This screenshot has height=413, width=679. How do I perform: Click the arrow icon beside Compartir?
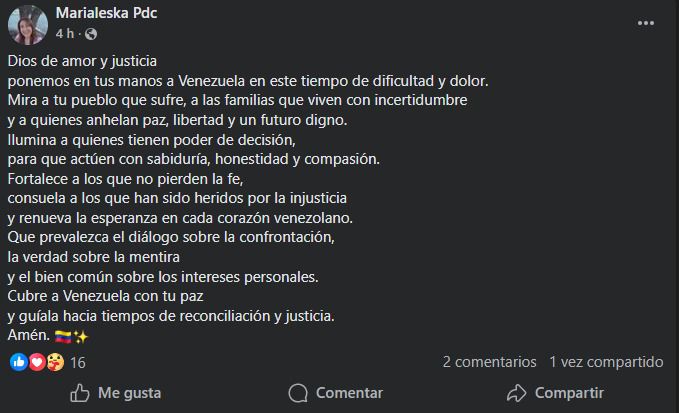click(516, 393)
